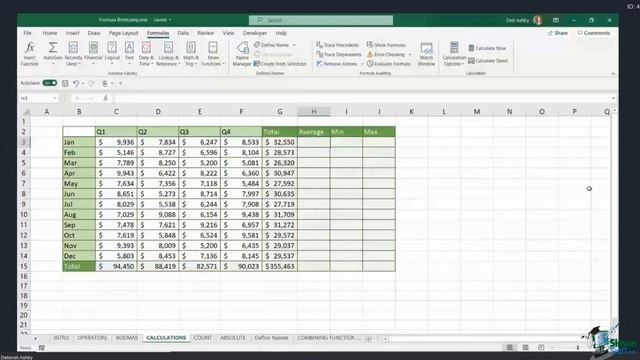Click Evaluate Formula
The width and height of the screenshot is (640, 360).
tap(388, 64)
